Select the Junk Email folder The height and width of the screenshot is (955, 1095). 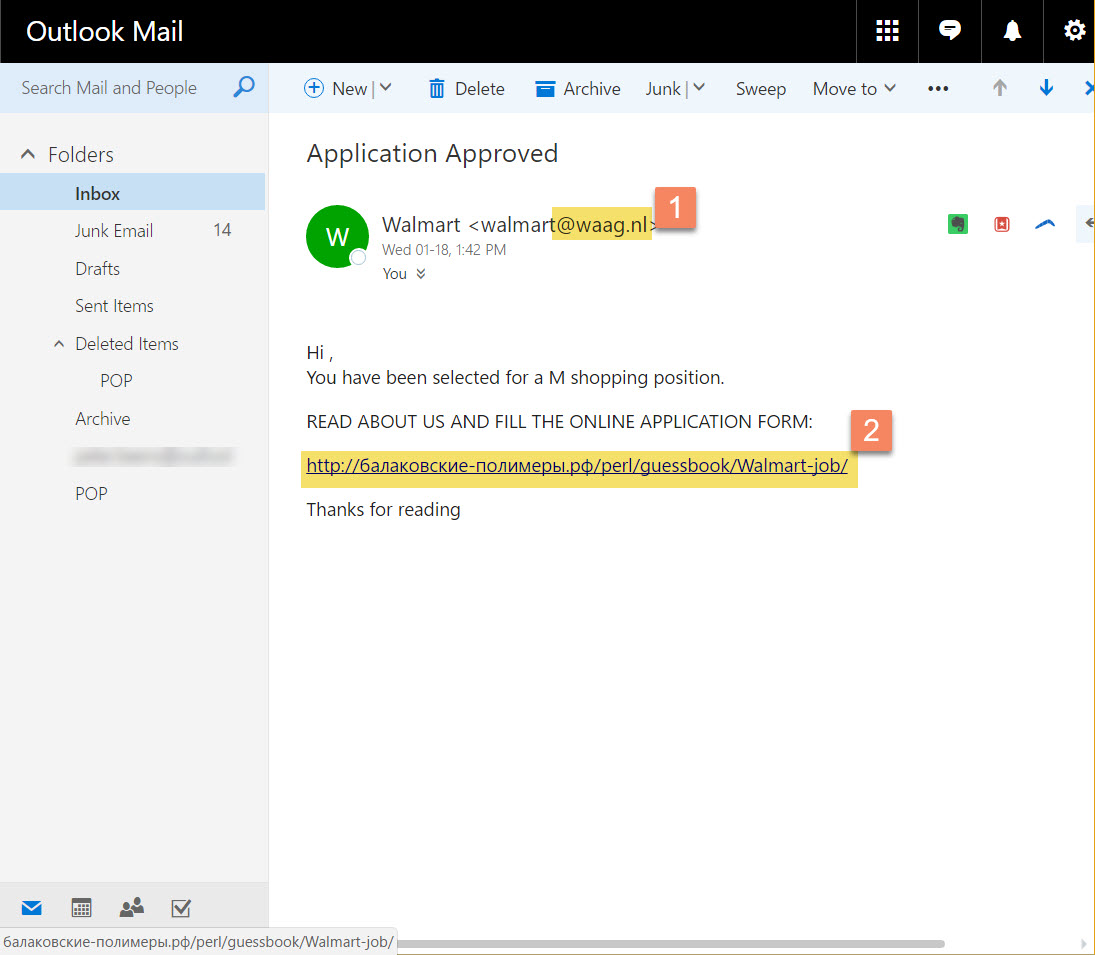[114, 231]
